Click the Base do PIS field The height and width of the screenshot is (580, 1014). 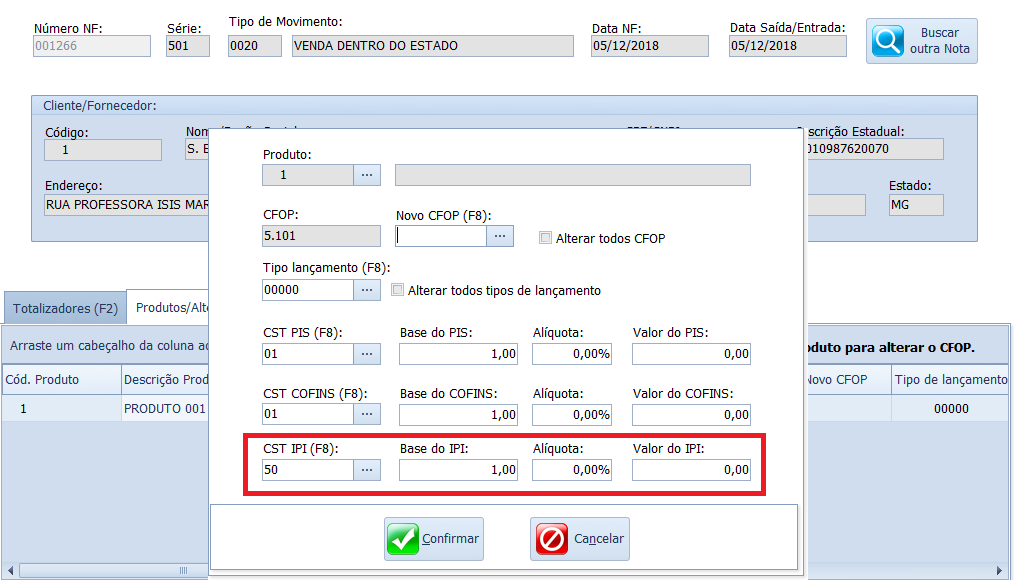coord(458,354)
